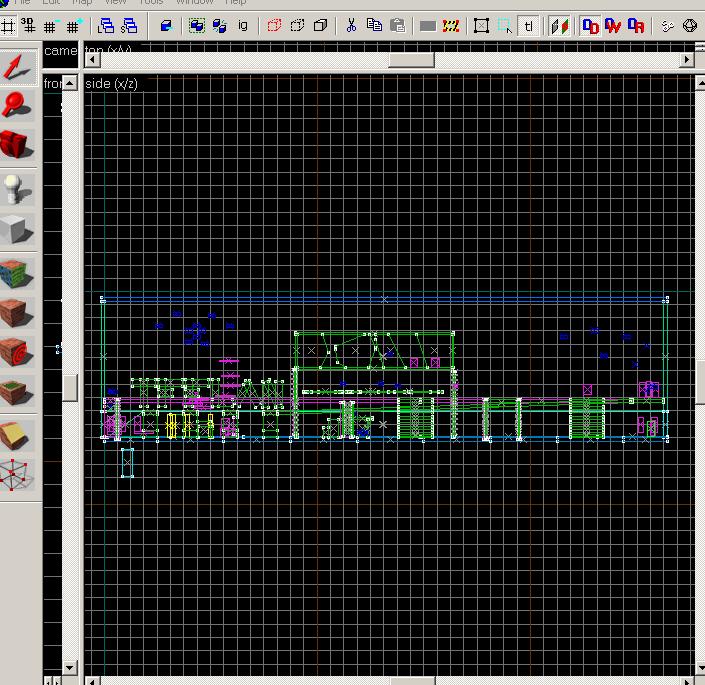Select the red Camera tool
The image size is (705, 685).
[x=18, y=145]
